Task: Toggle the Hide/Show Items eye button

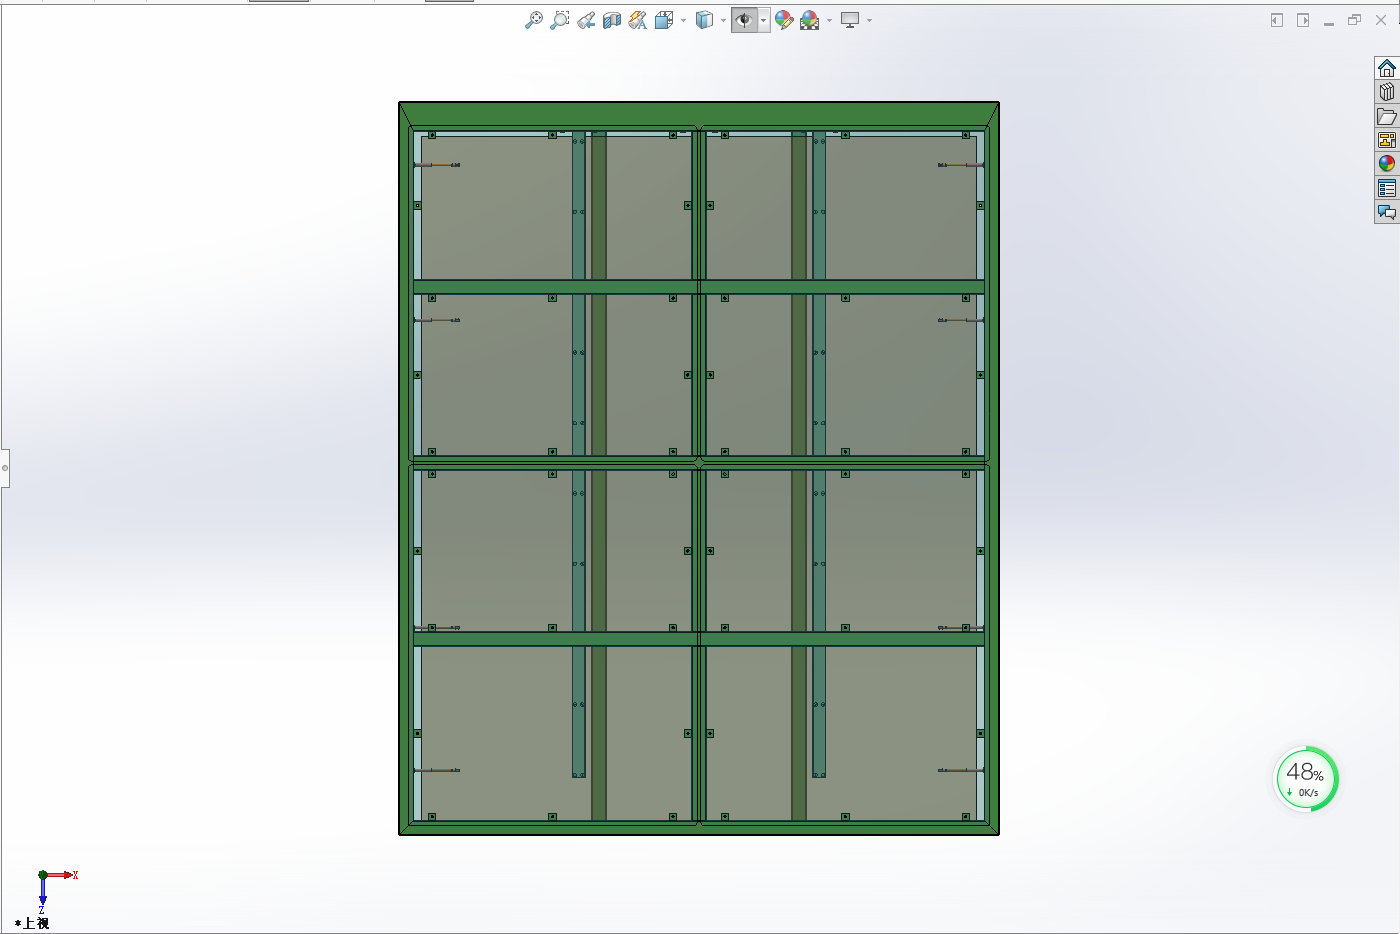Action: pyautogui.click(x=744, y=20)
